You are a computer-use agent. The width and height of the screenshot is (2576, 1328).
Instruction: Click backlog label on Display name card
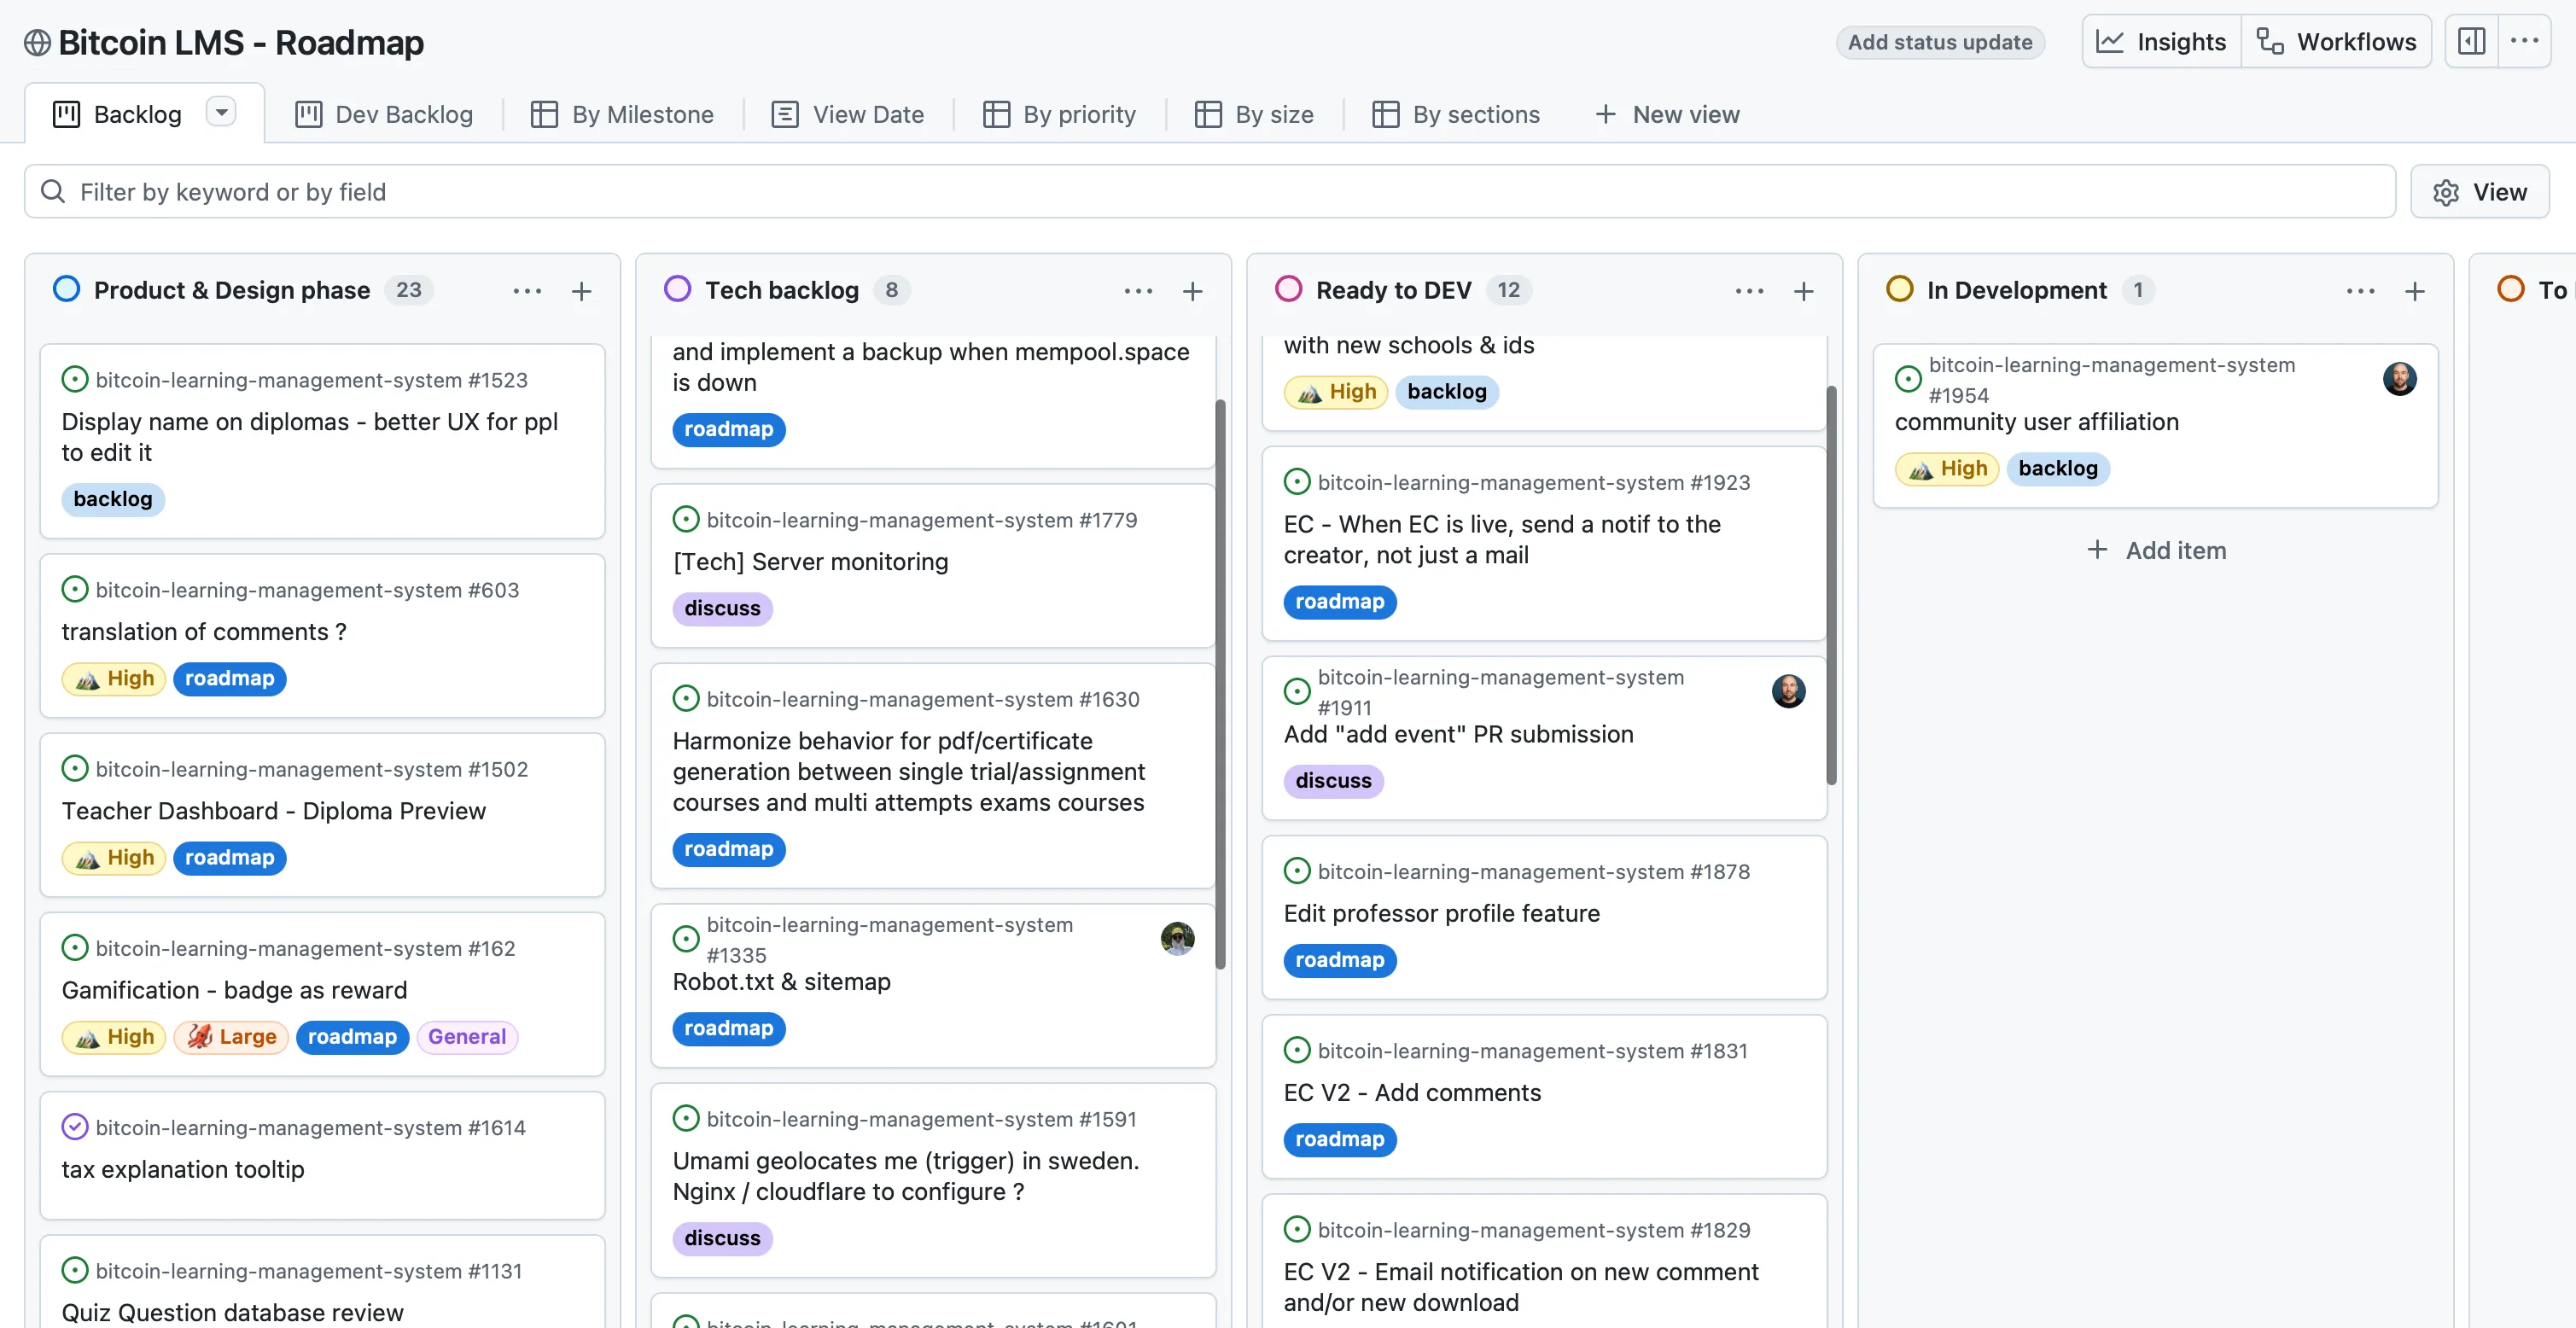pyautogui.click(x=113, y=499)
